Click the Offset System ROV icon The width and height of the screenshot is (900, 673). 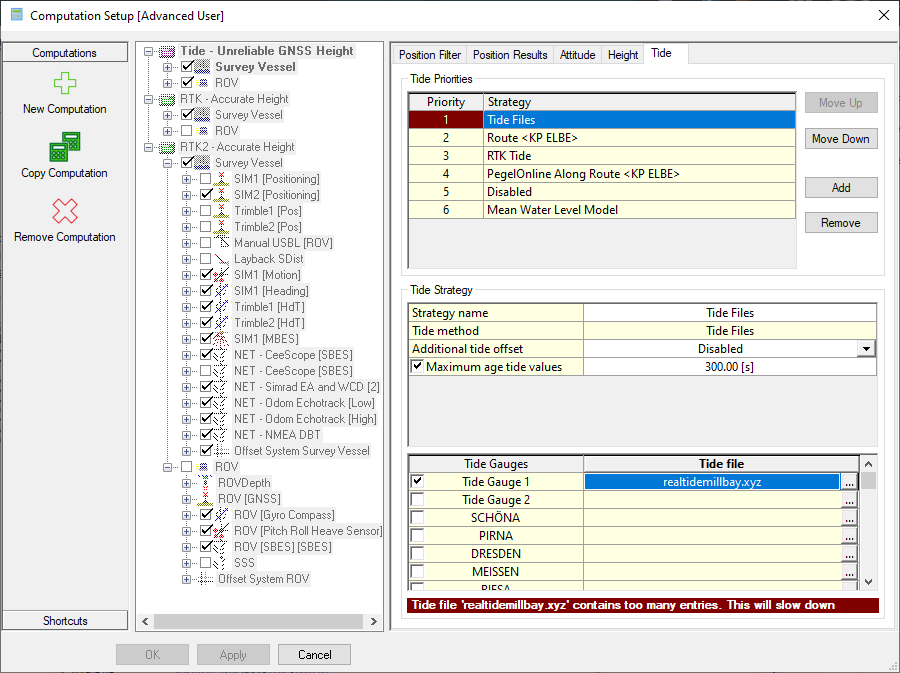click(206, 579)
